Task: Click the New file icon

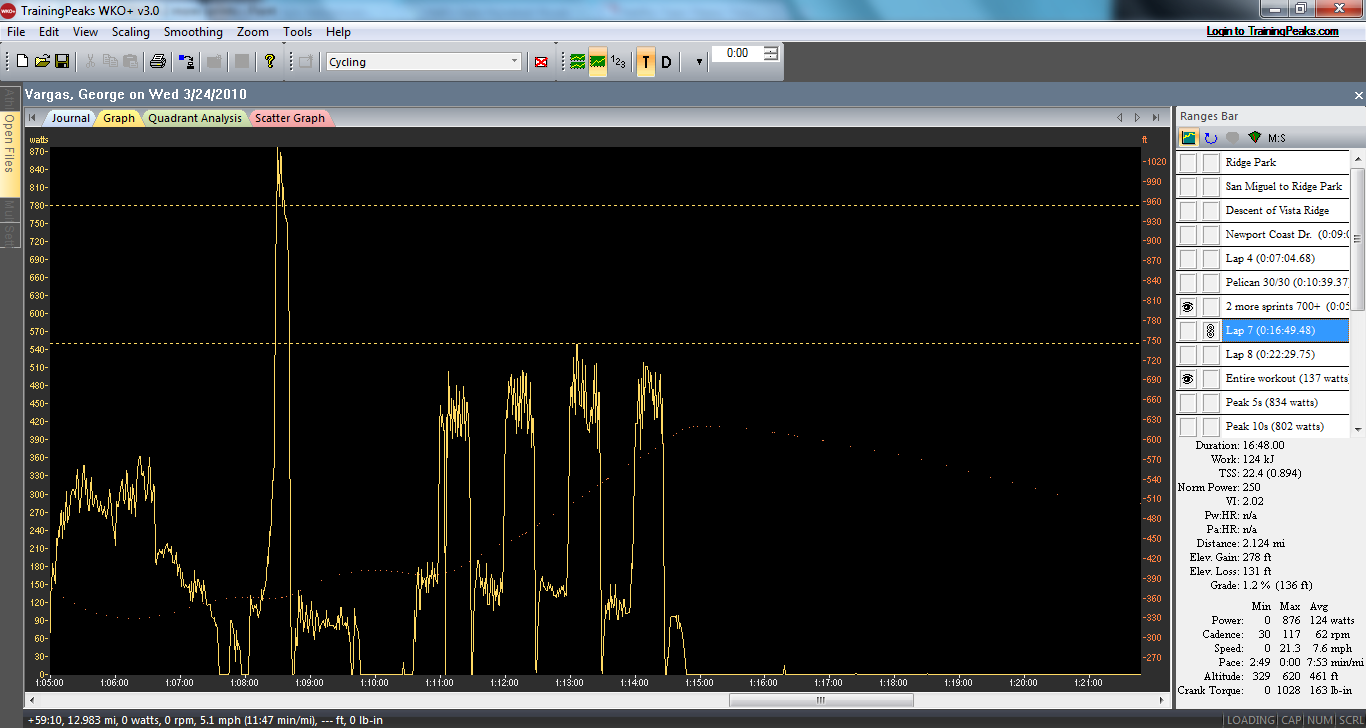Action: click(22, 62)
